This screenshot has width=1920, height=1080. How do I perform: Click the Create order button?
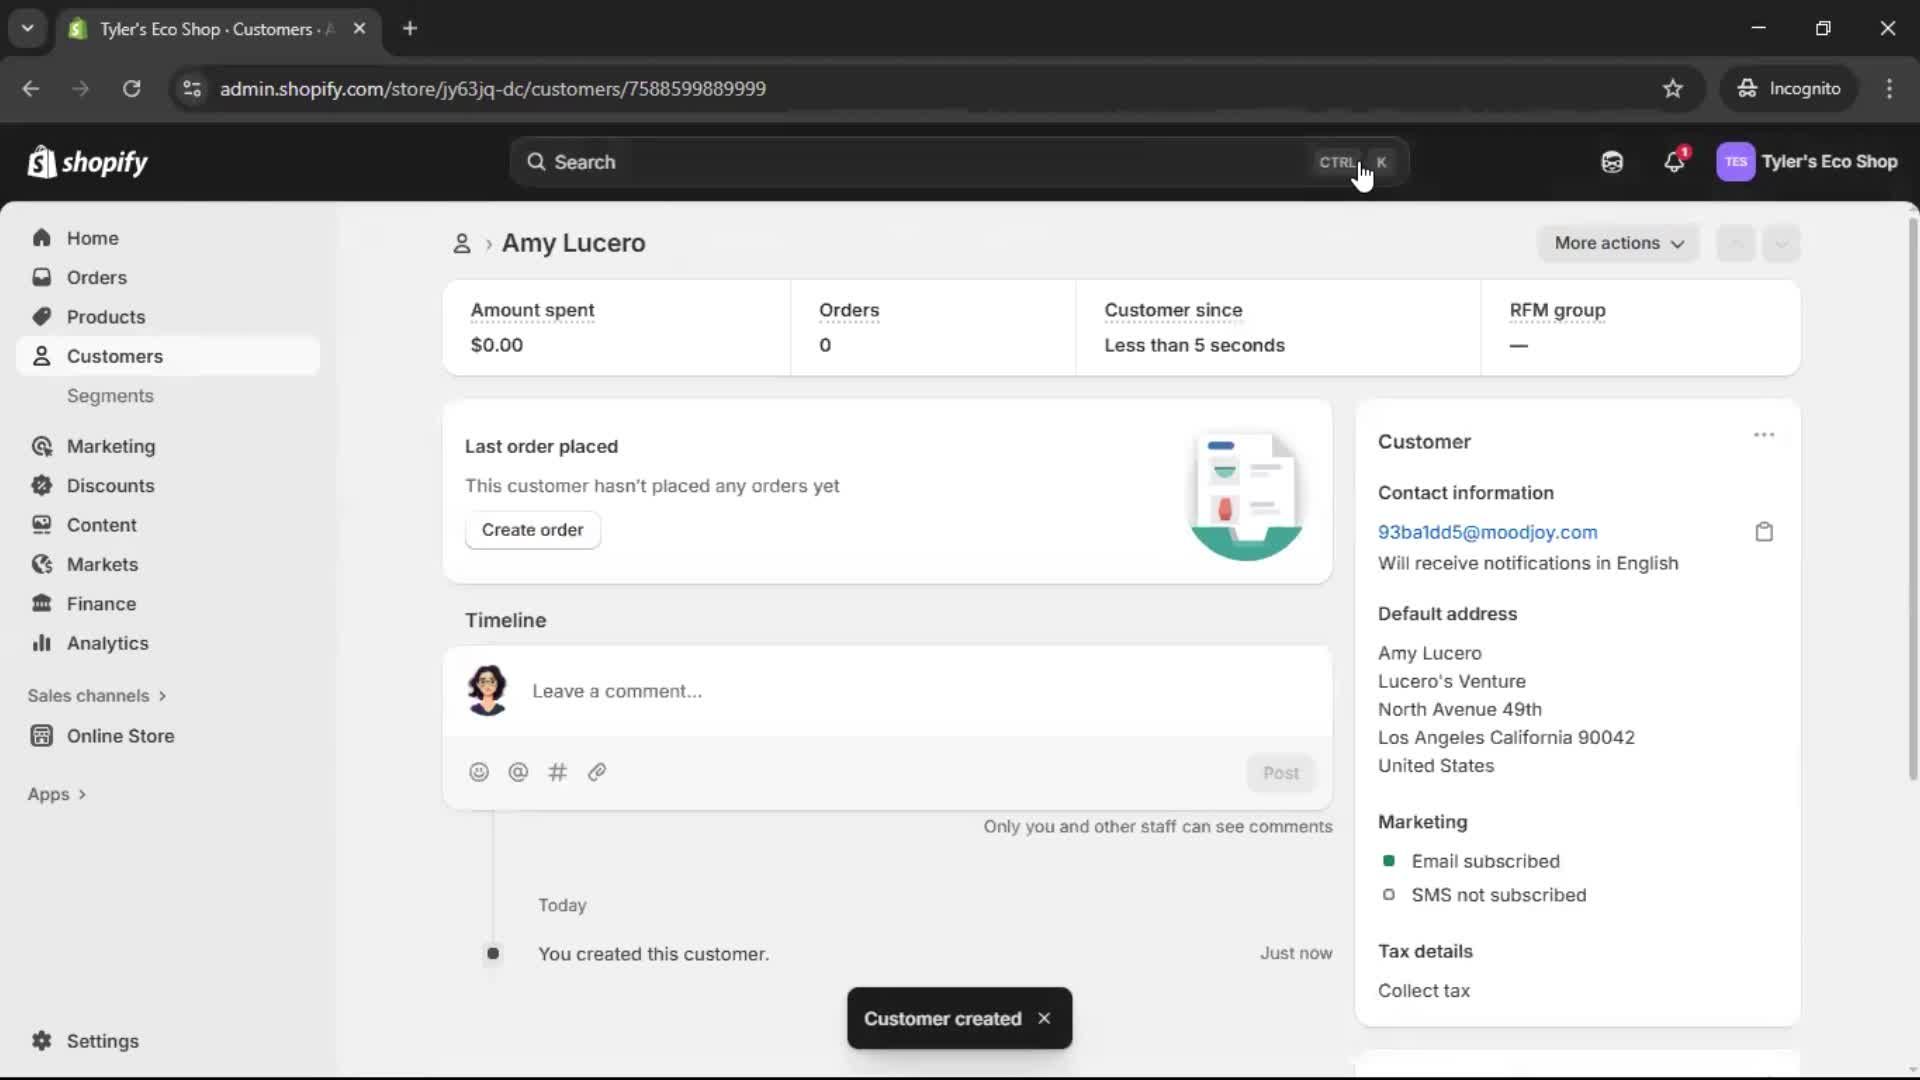(532, 530)
